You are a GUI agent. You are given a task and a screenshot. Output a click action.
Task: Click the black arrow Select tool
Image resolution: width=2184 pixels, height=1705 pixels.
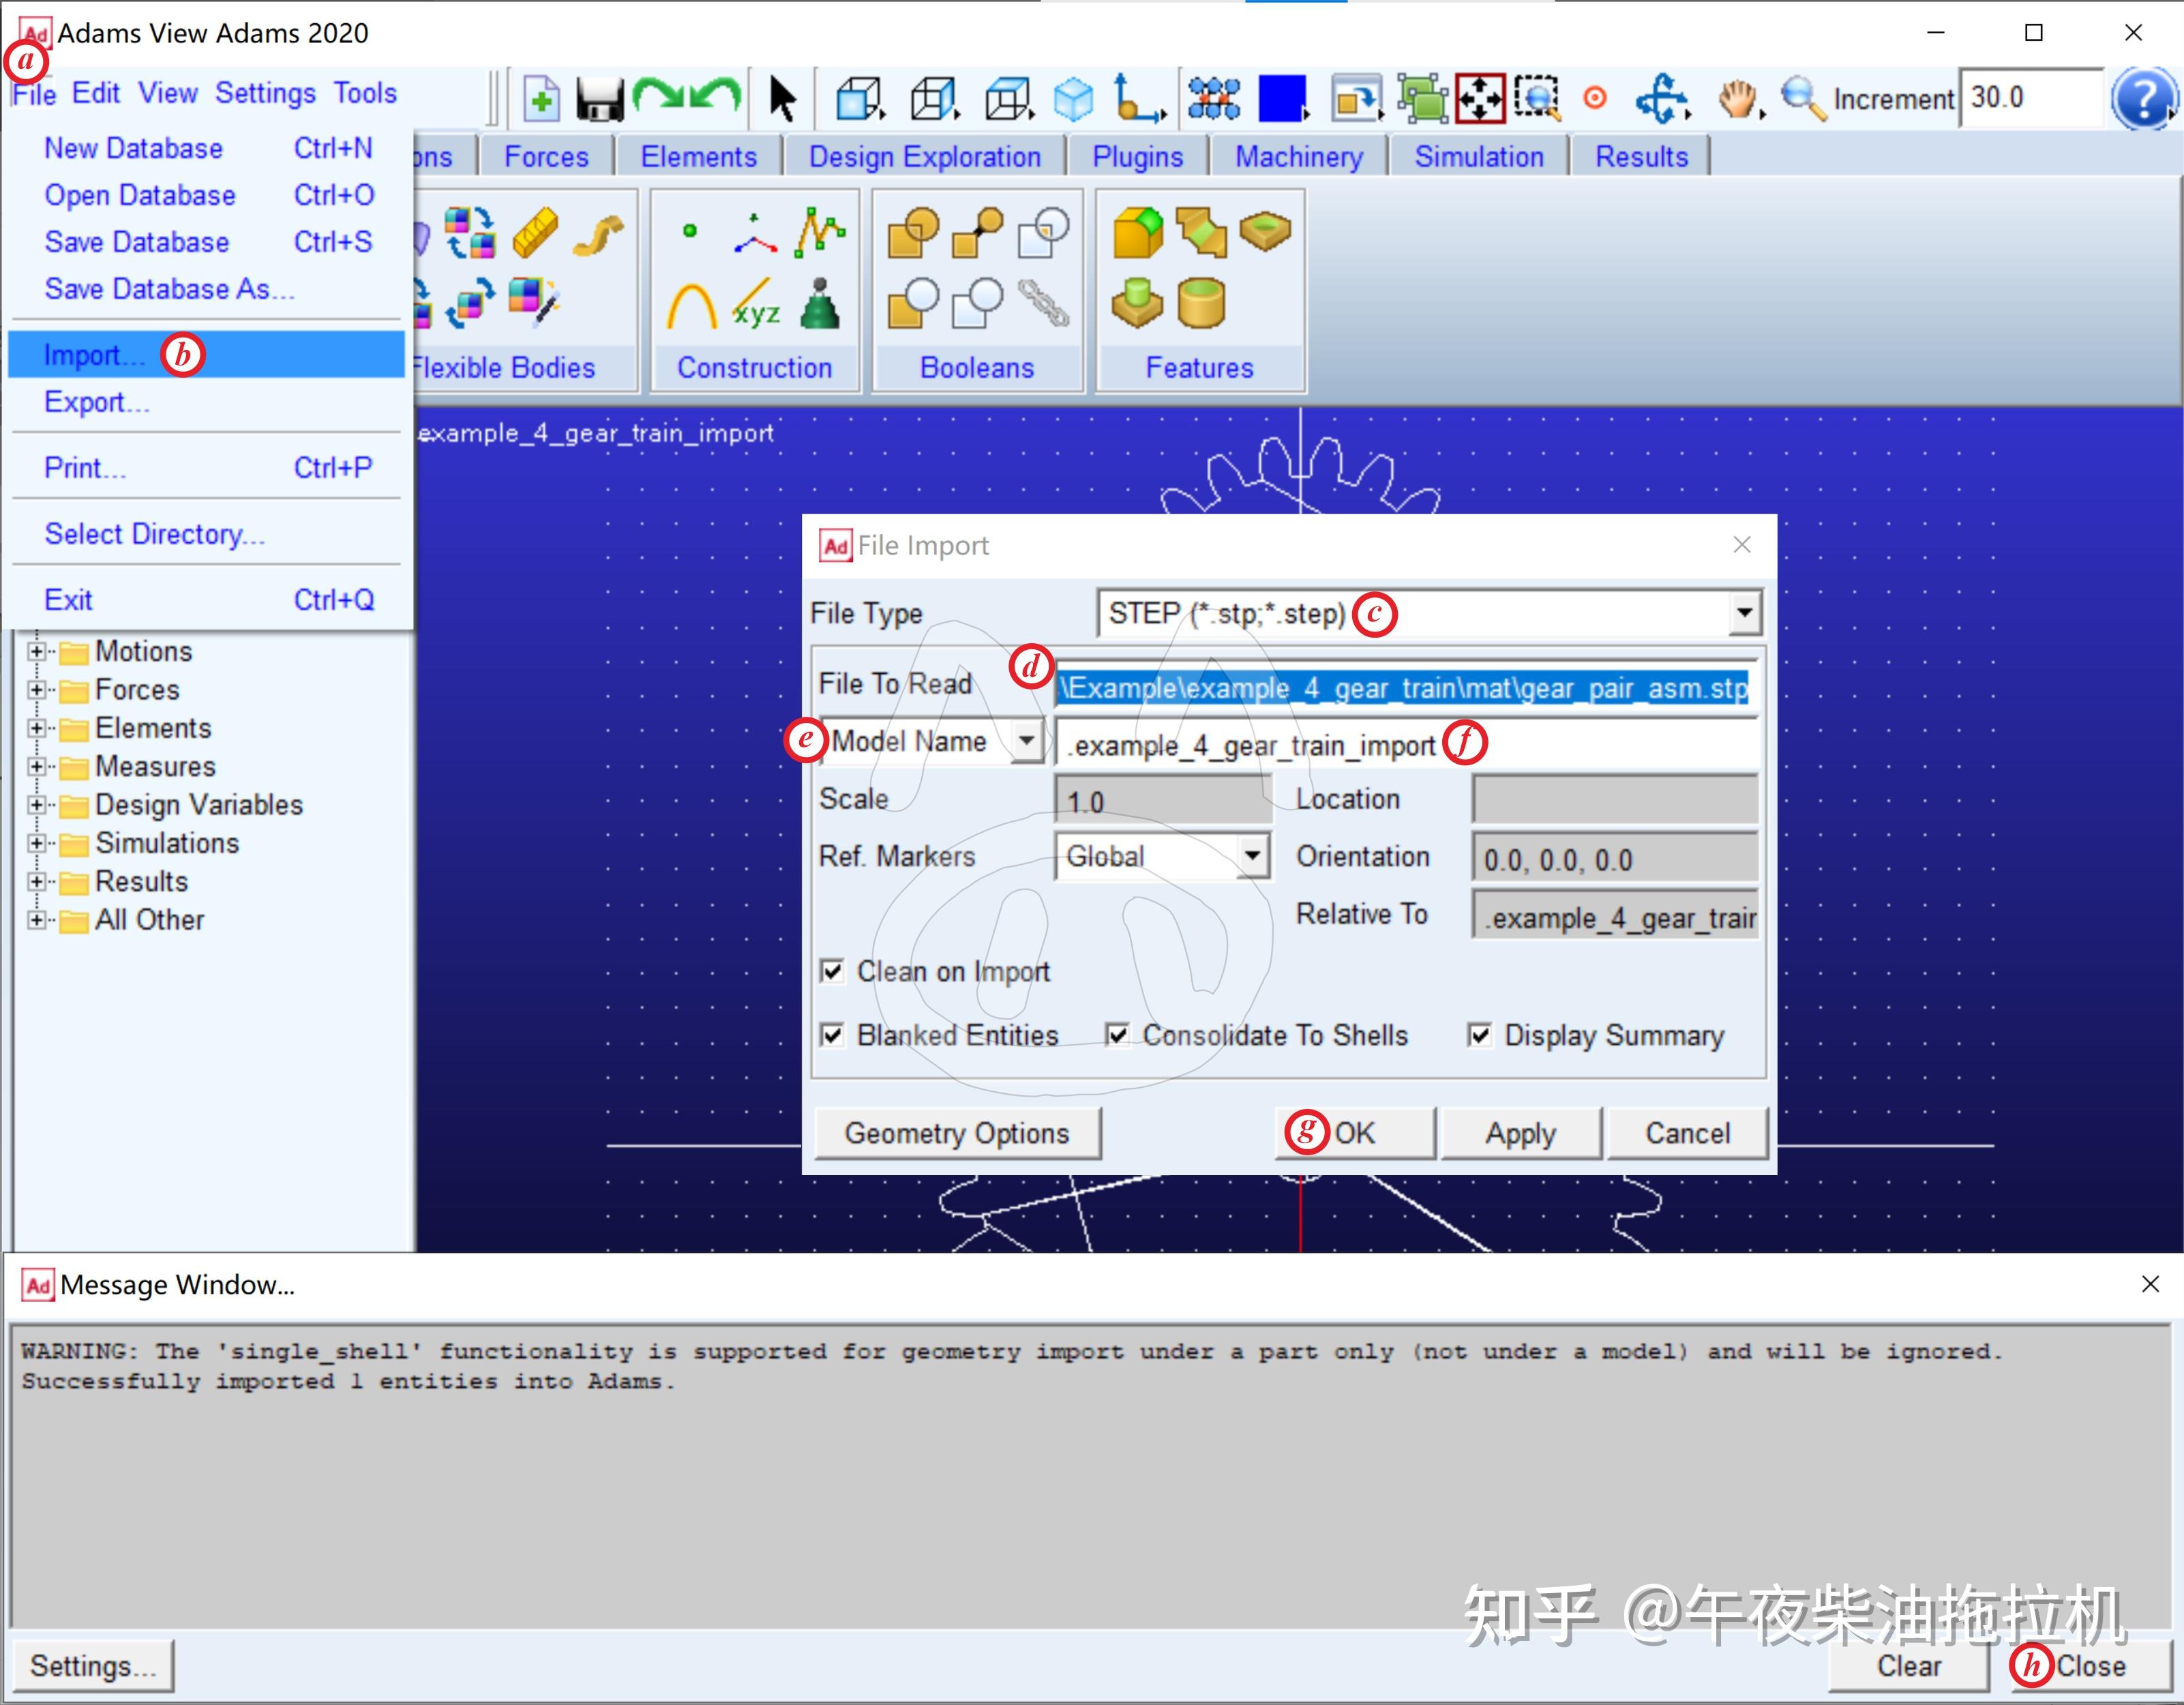pyautogui.click(x=782, y=99)
